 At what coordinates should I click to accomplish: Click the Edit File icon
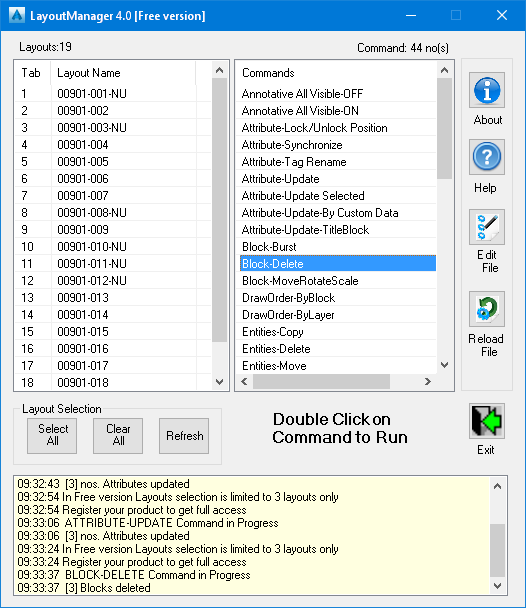(x=486, y=227)
